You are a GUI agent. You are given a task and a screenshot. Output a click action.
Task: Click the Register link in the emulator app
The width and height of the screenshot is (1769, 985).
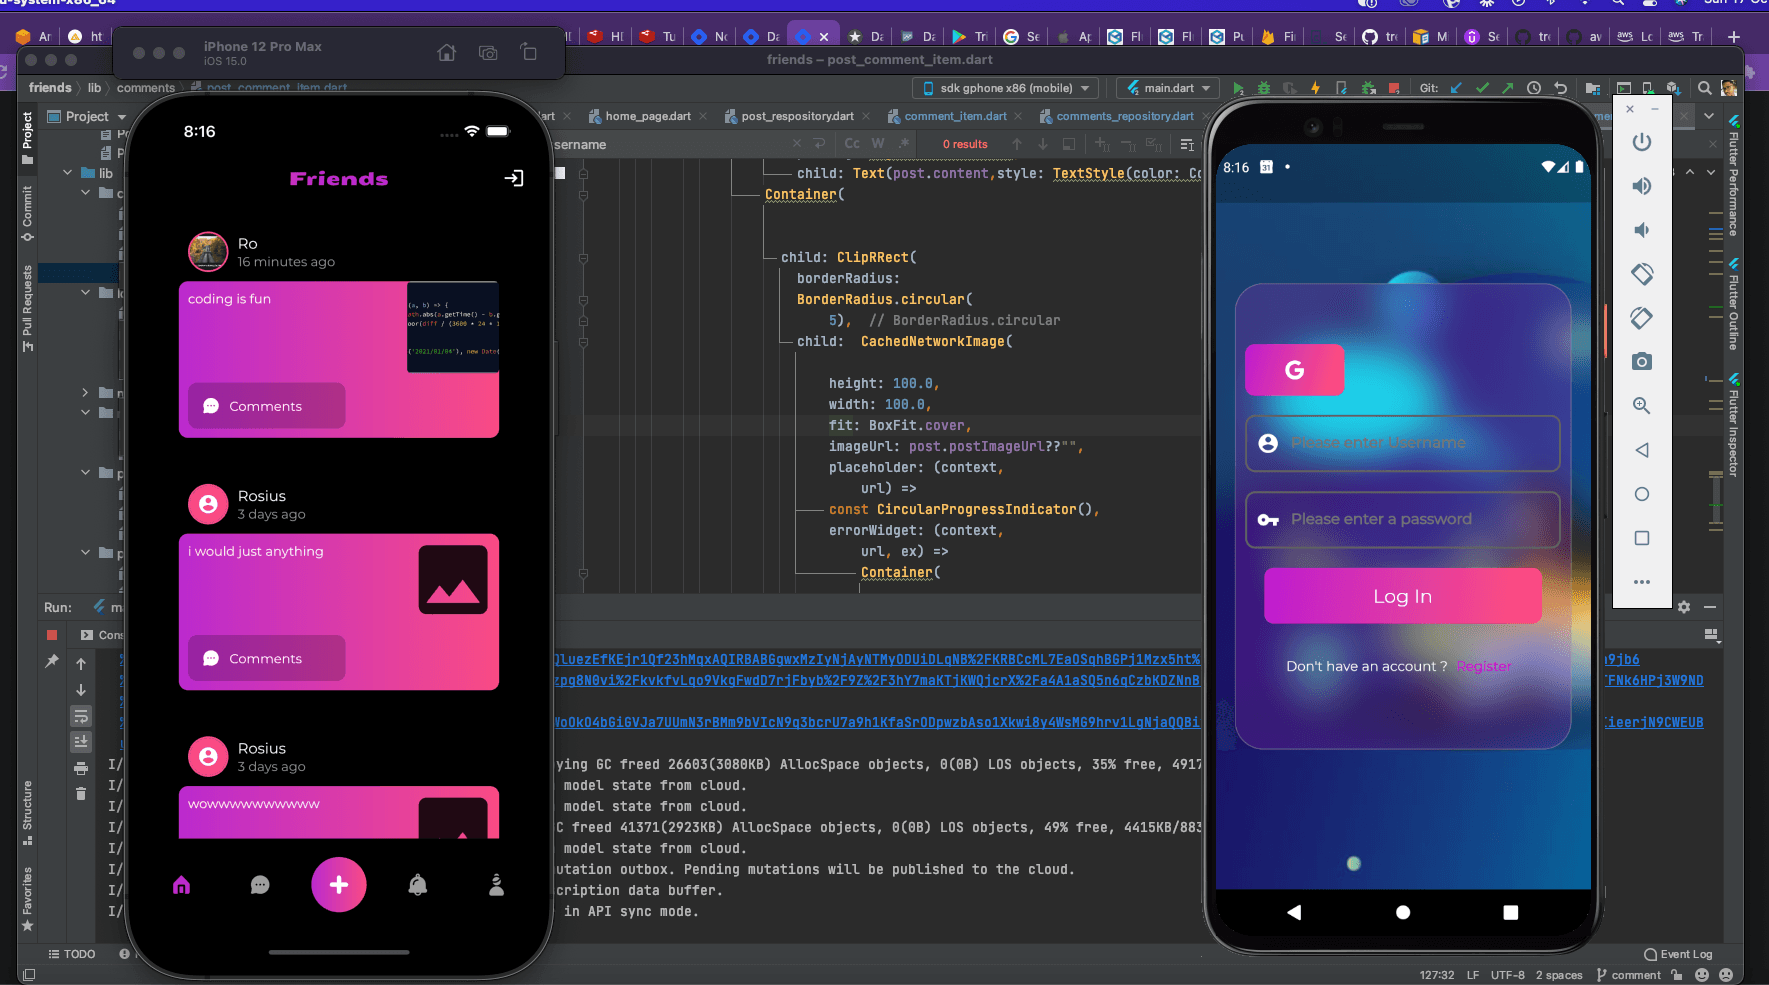click(1484, 666)
